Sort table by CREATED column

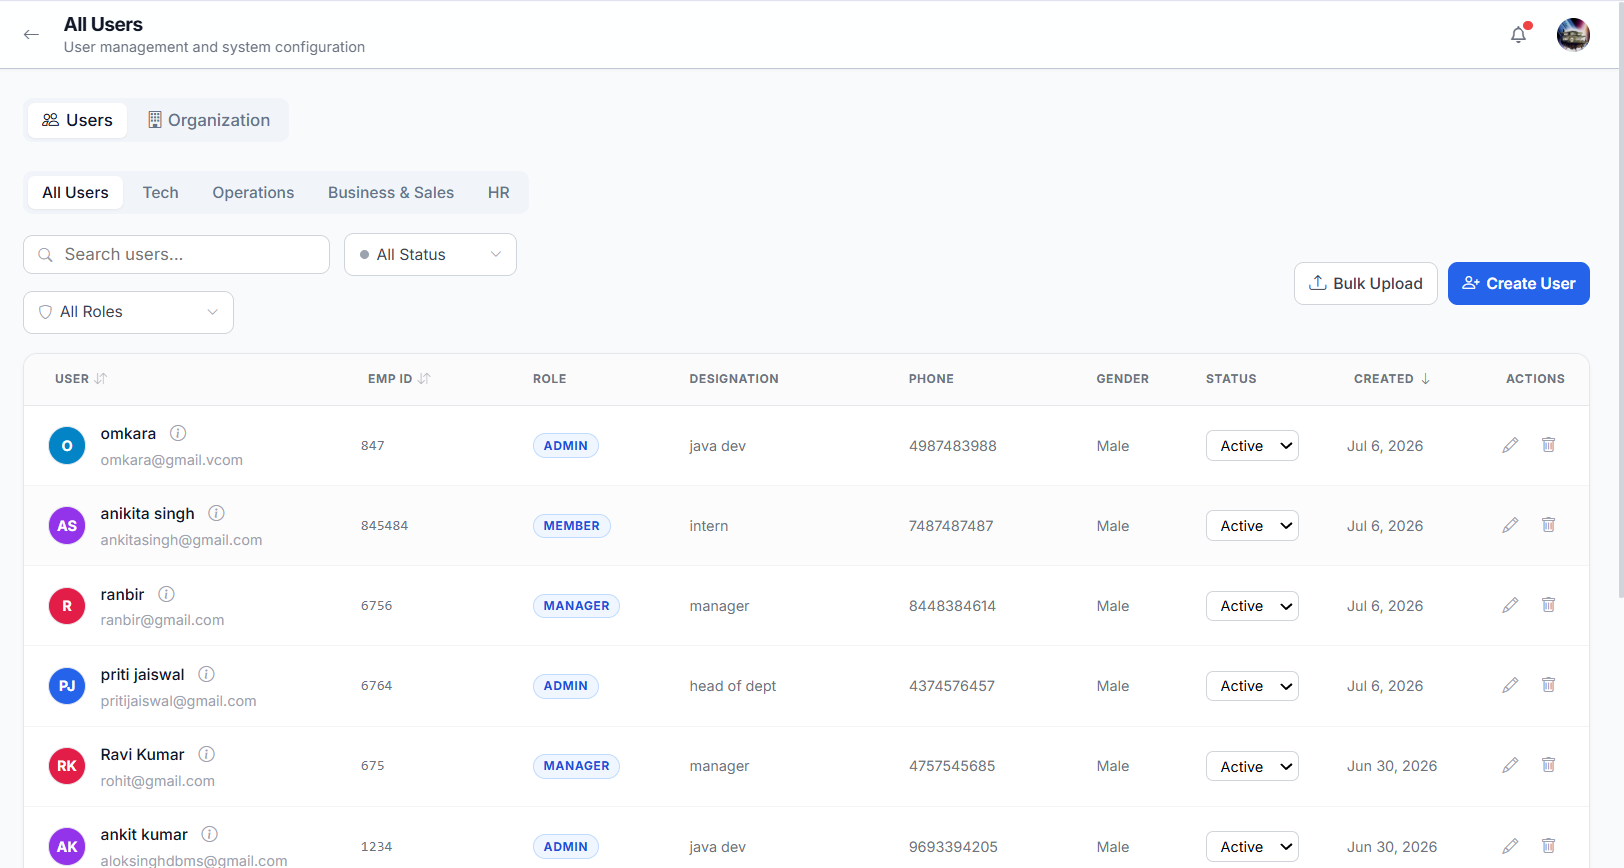(x=1392, y=379)
